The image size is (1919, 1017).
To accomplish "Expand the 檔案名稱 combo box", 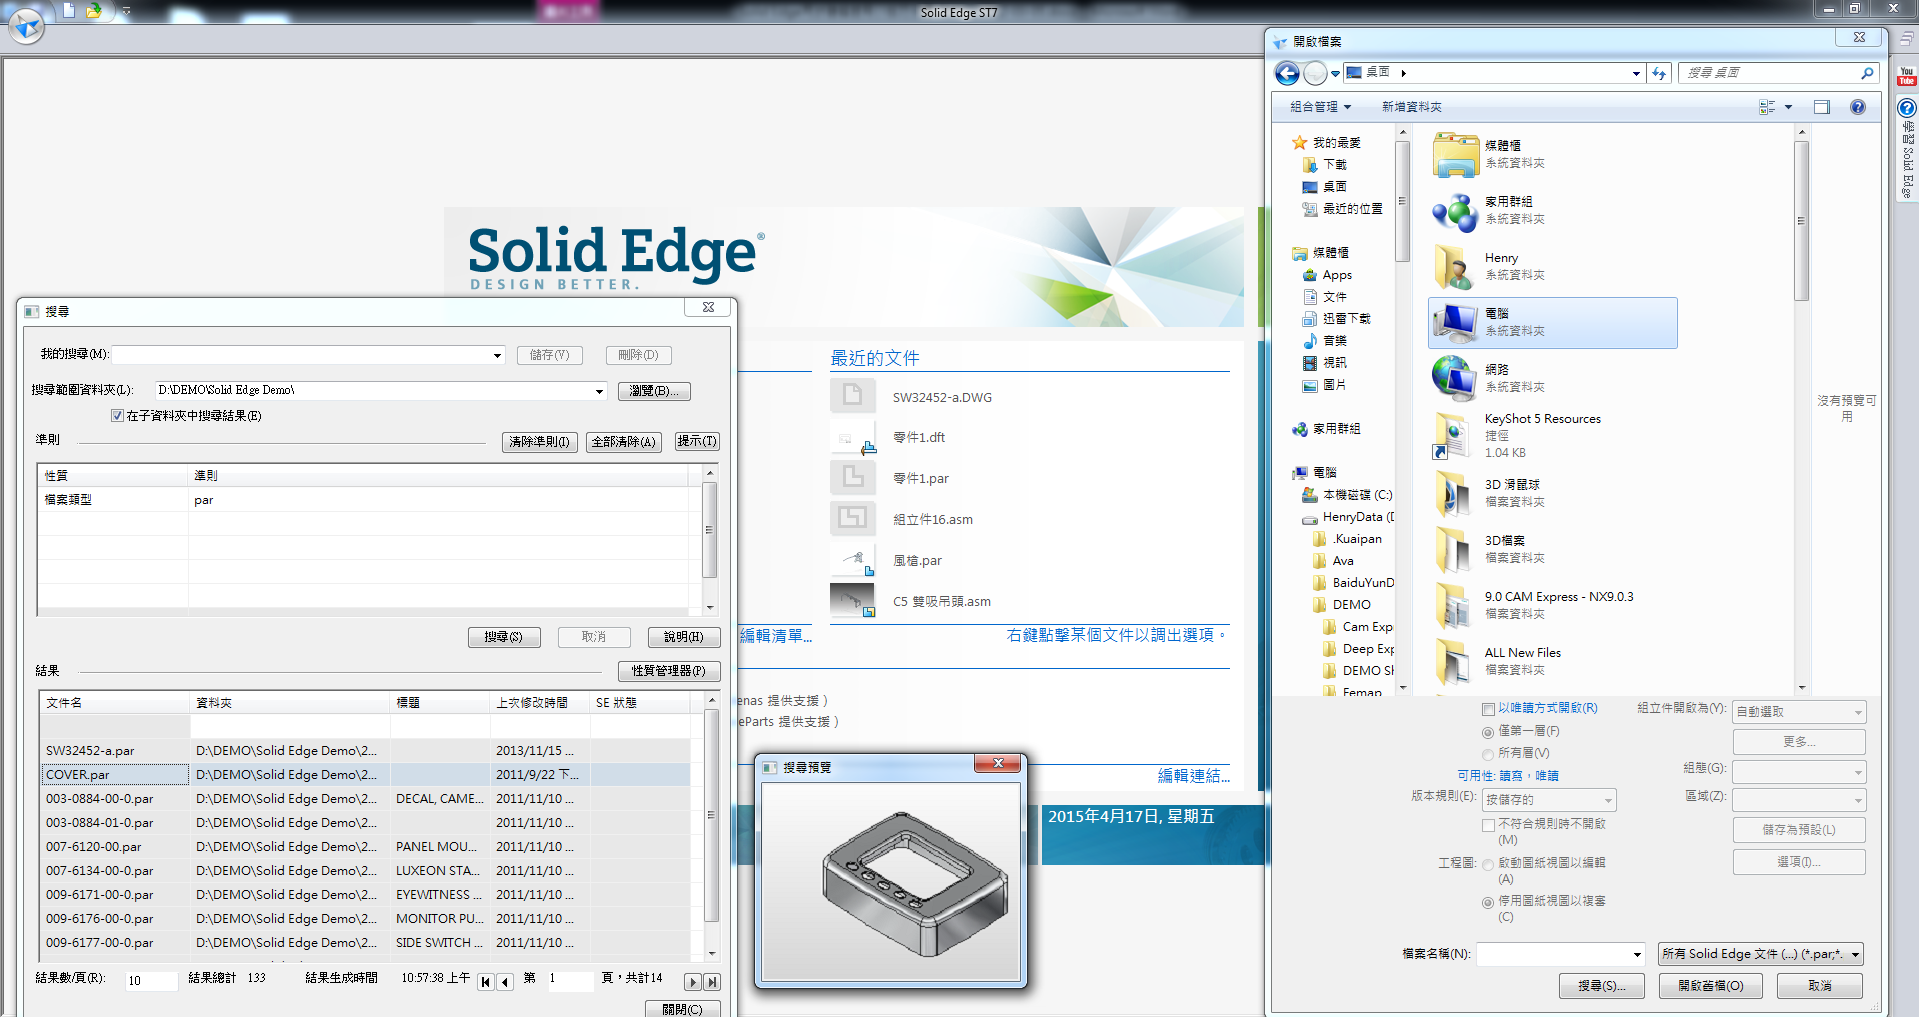I will (1636, 954).
